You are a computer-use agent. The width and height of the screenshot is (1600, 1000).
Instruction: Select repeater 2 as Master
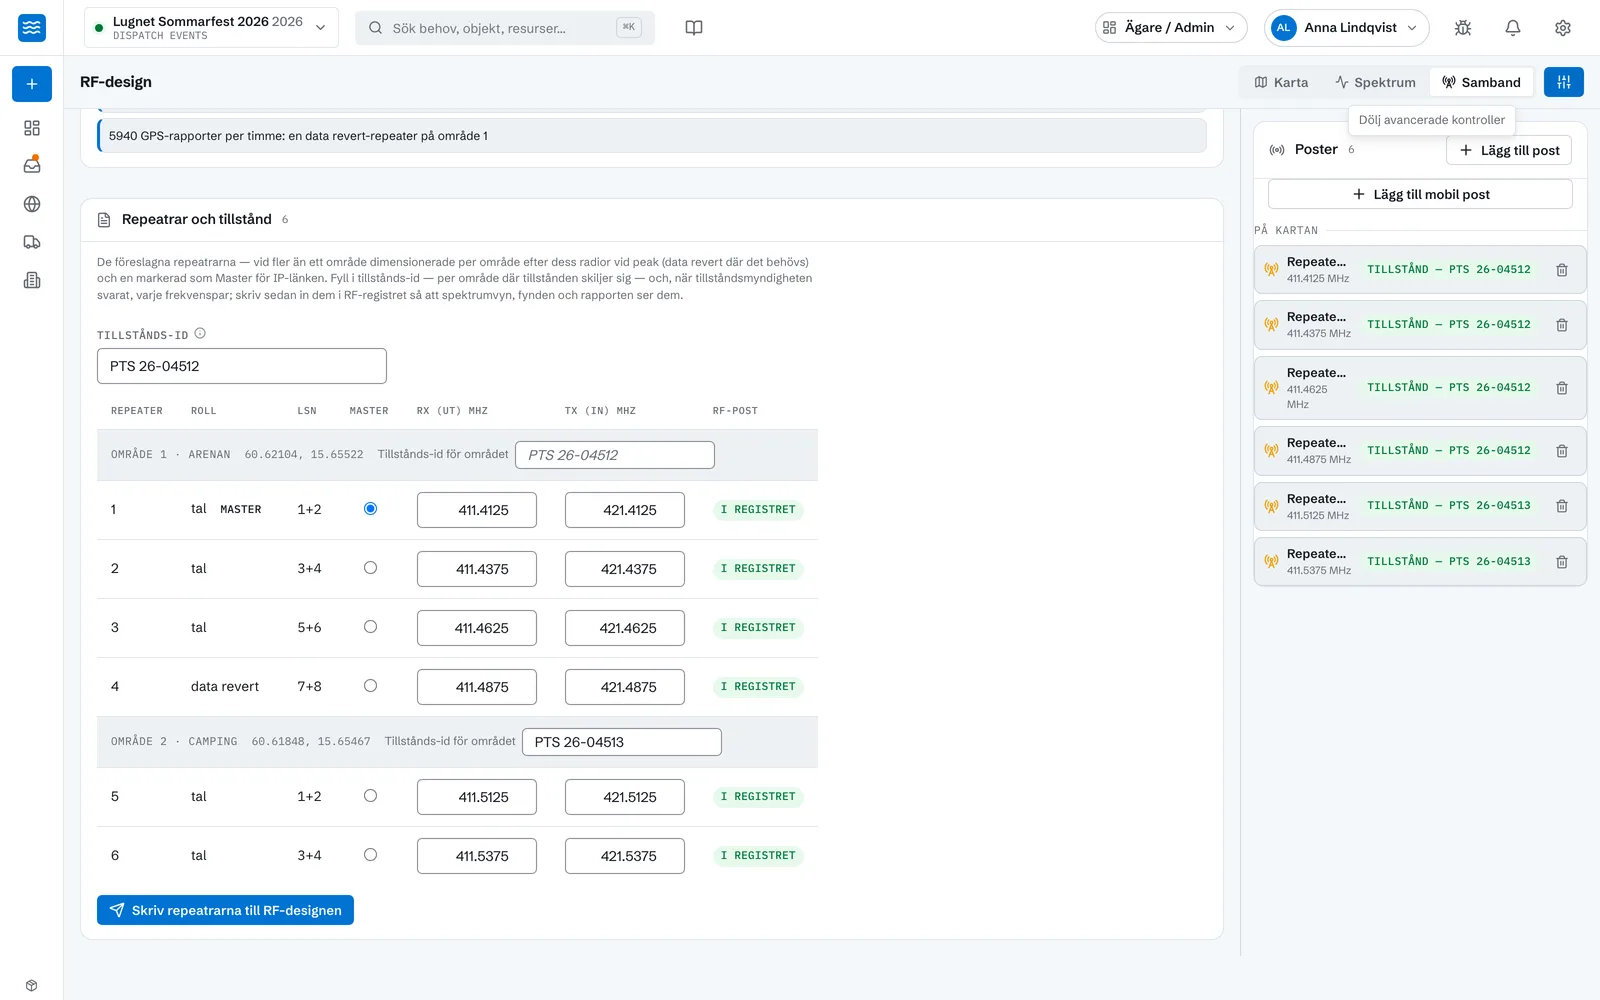370,568
